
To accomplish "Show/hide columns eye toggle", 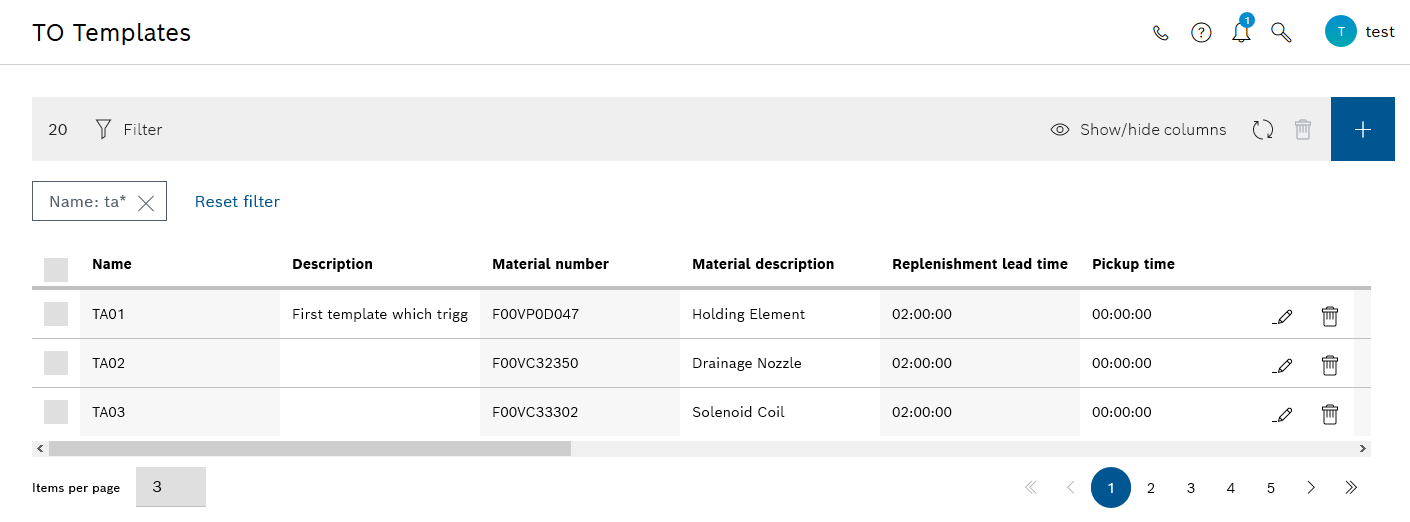I will [1138, 129].
